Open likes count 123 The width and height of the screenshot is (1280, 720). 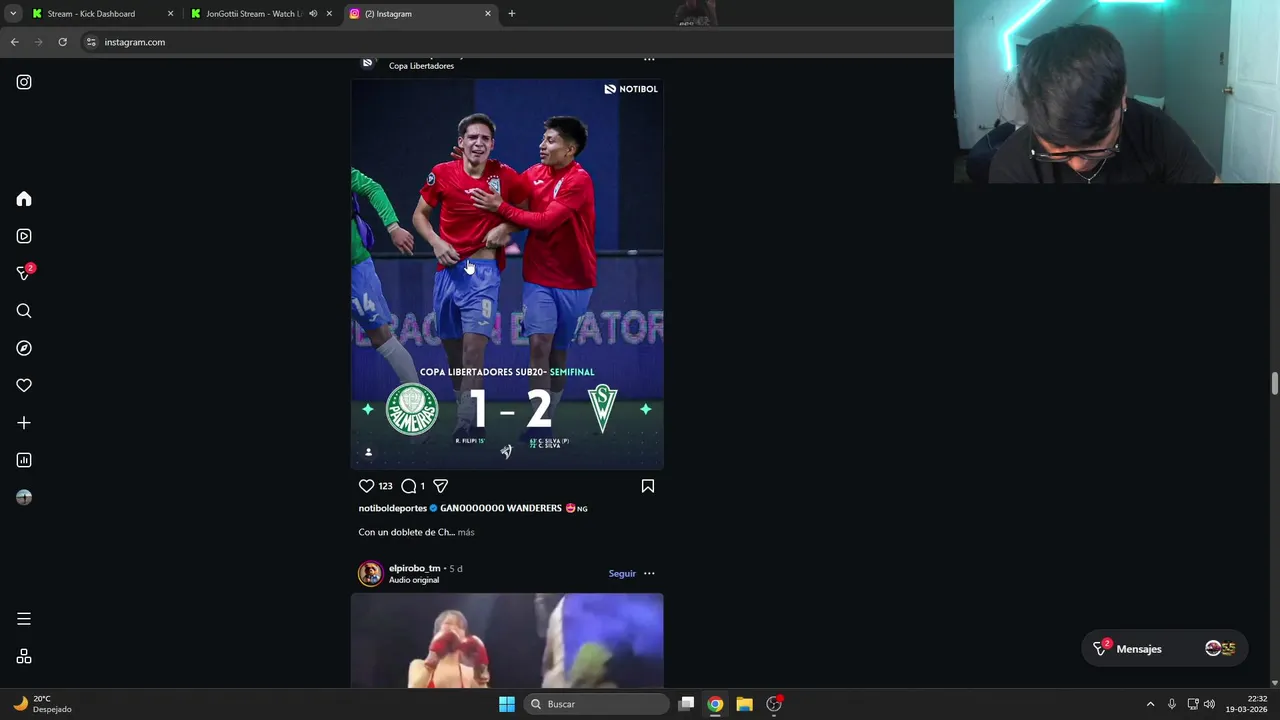(x=385, y=486)
